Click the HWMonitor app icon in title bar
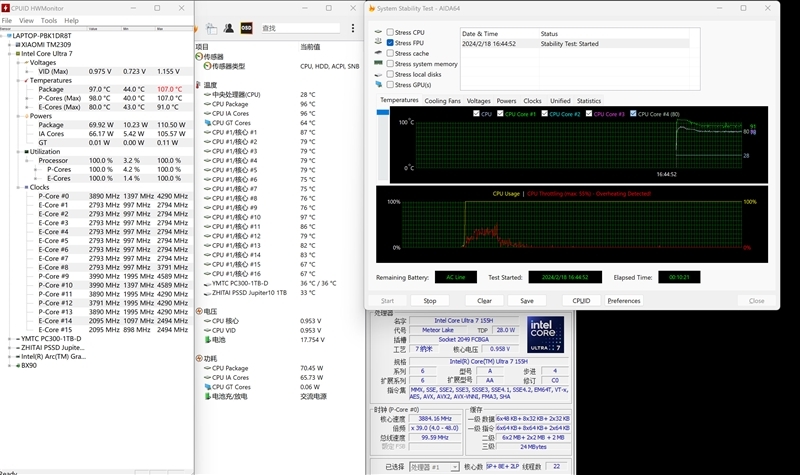The width and height of the screenshot is (800, 475). point(6,6)
